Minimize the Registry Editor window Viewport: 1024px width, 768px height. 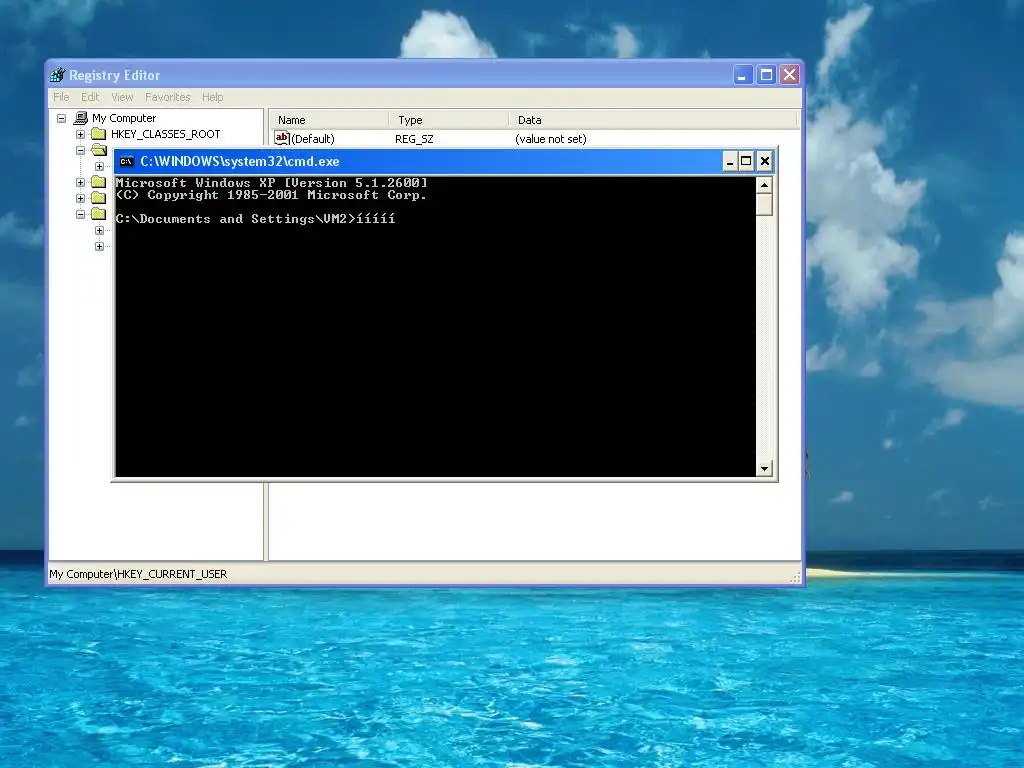742,75
